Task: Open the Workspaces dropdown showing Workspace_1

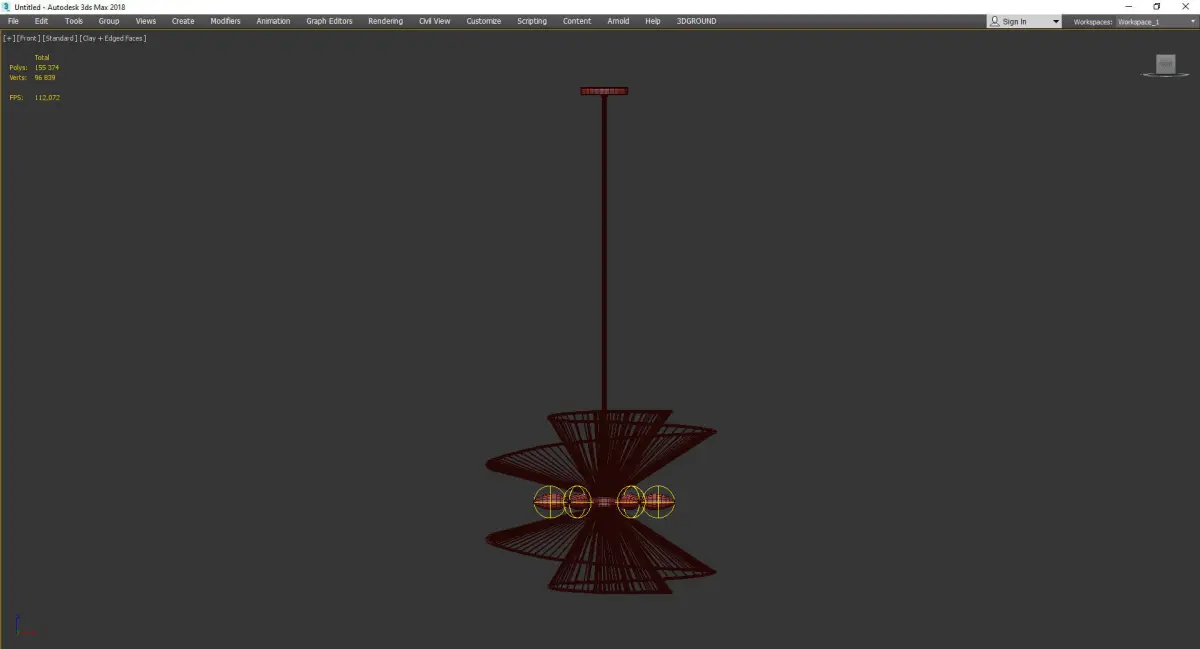Action: coord(1156,21)
